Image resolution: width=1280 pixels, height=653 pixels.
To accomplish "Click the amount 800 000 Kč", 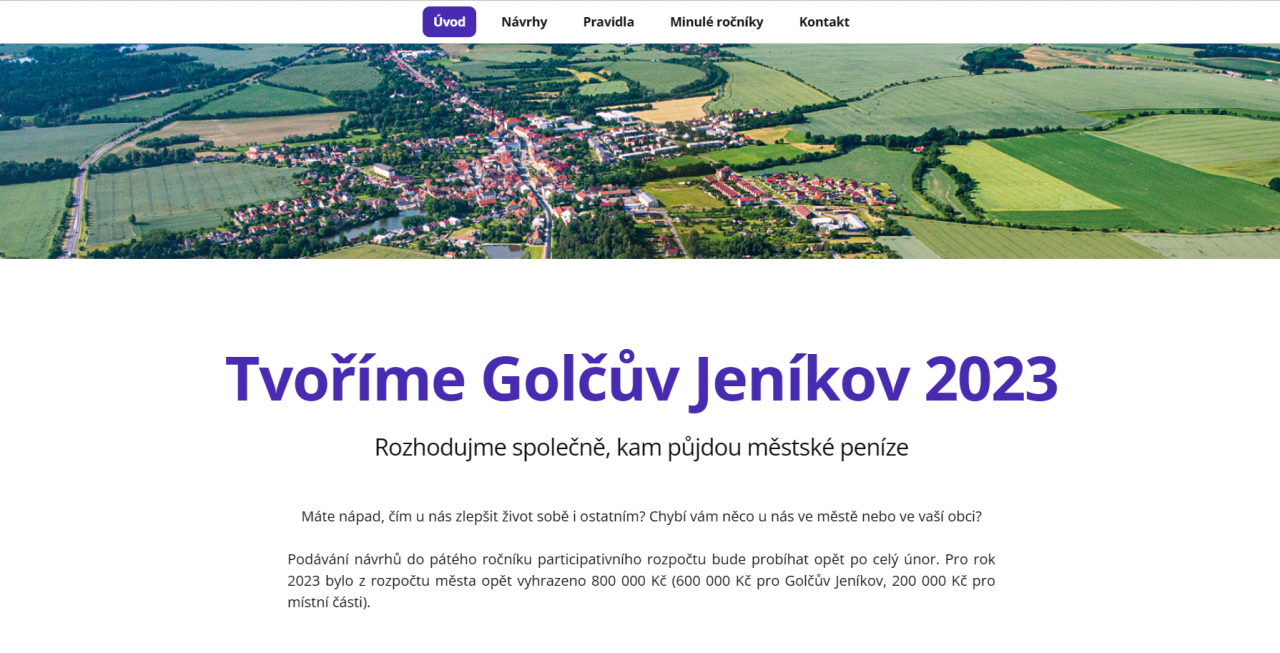I will (629, 581).
